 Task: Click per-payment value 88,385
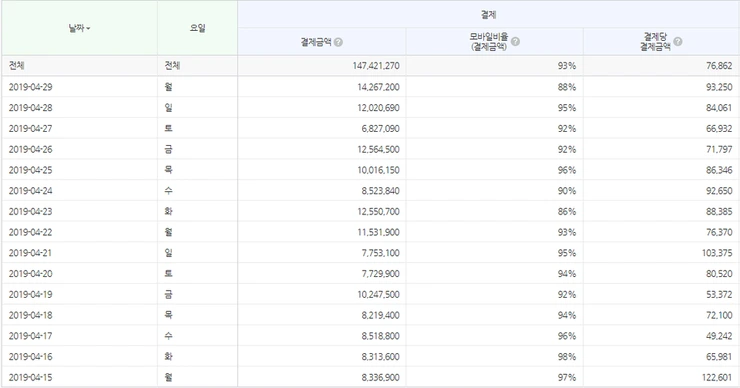click(719, 211)
